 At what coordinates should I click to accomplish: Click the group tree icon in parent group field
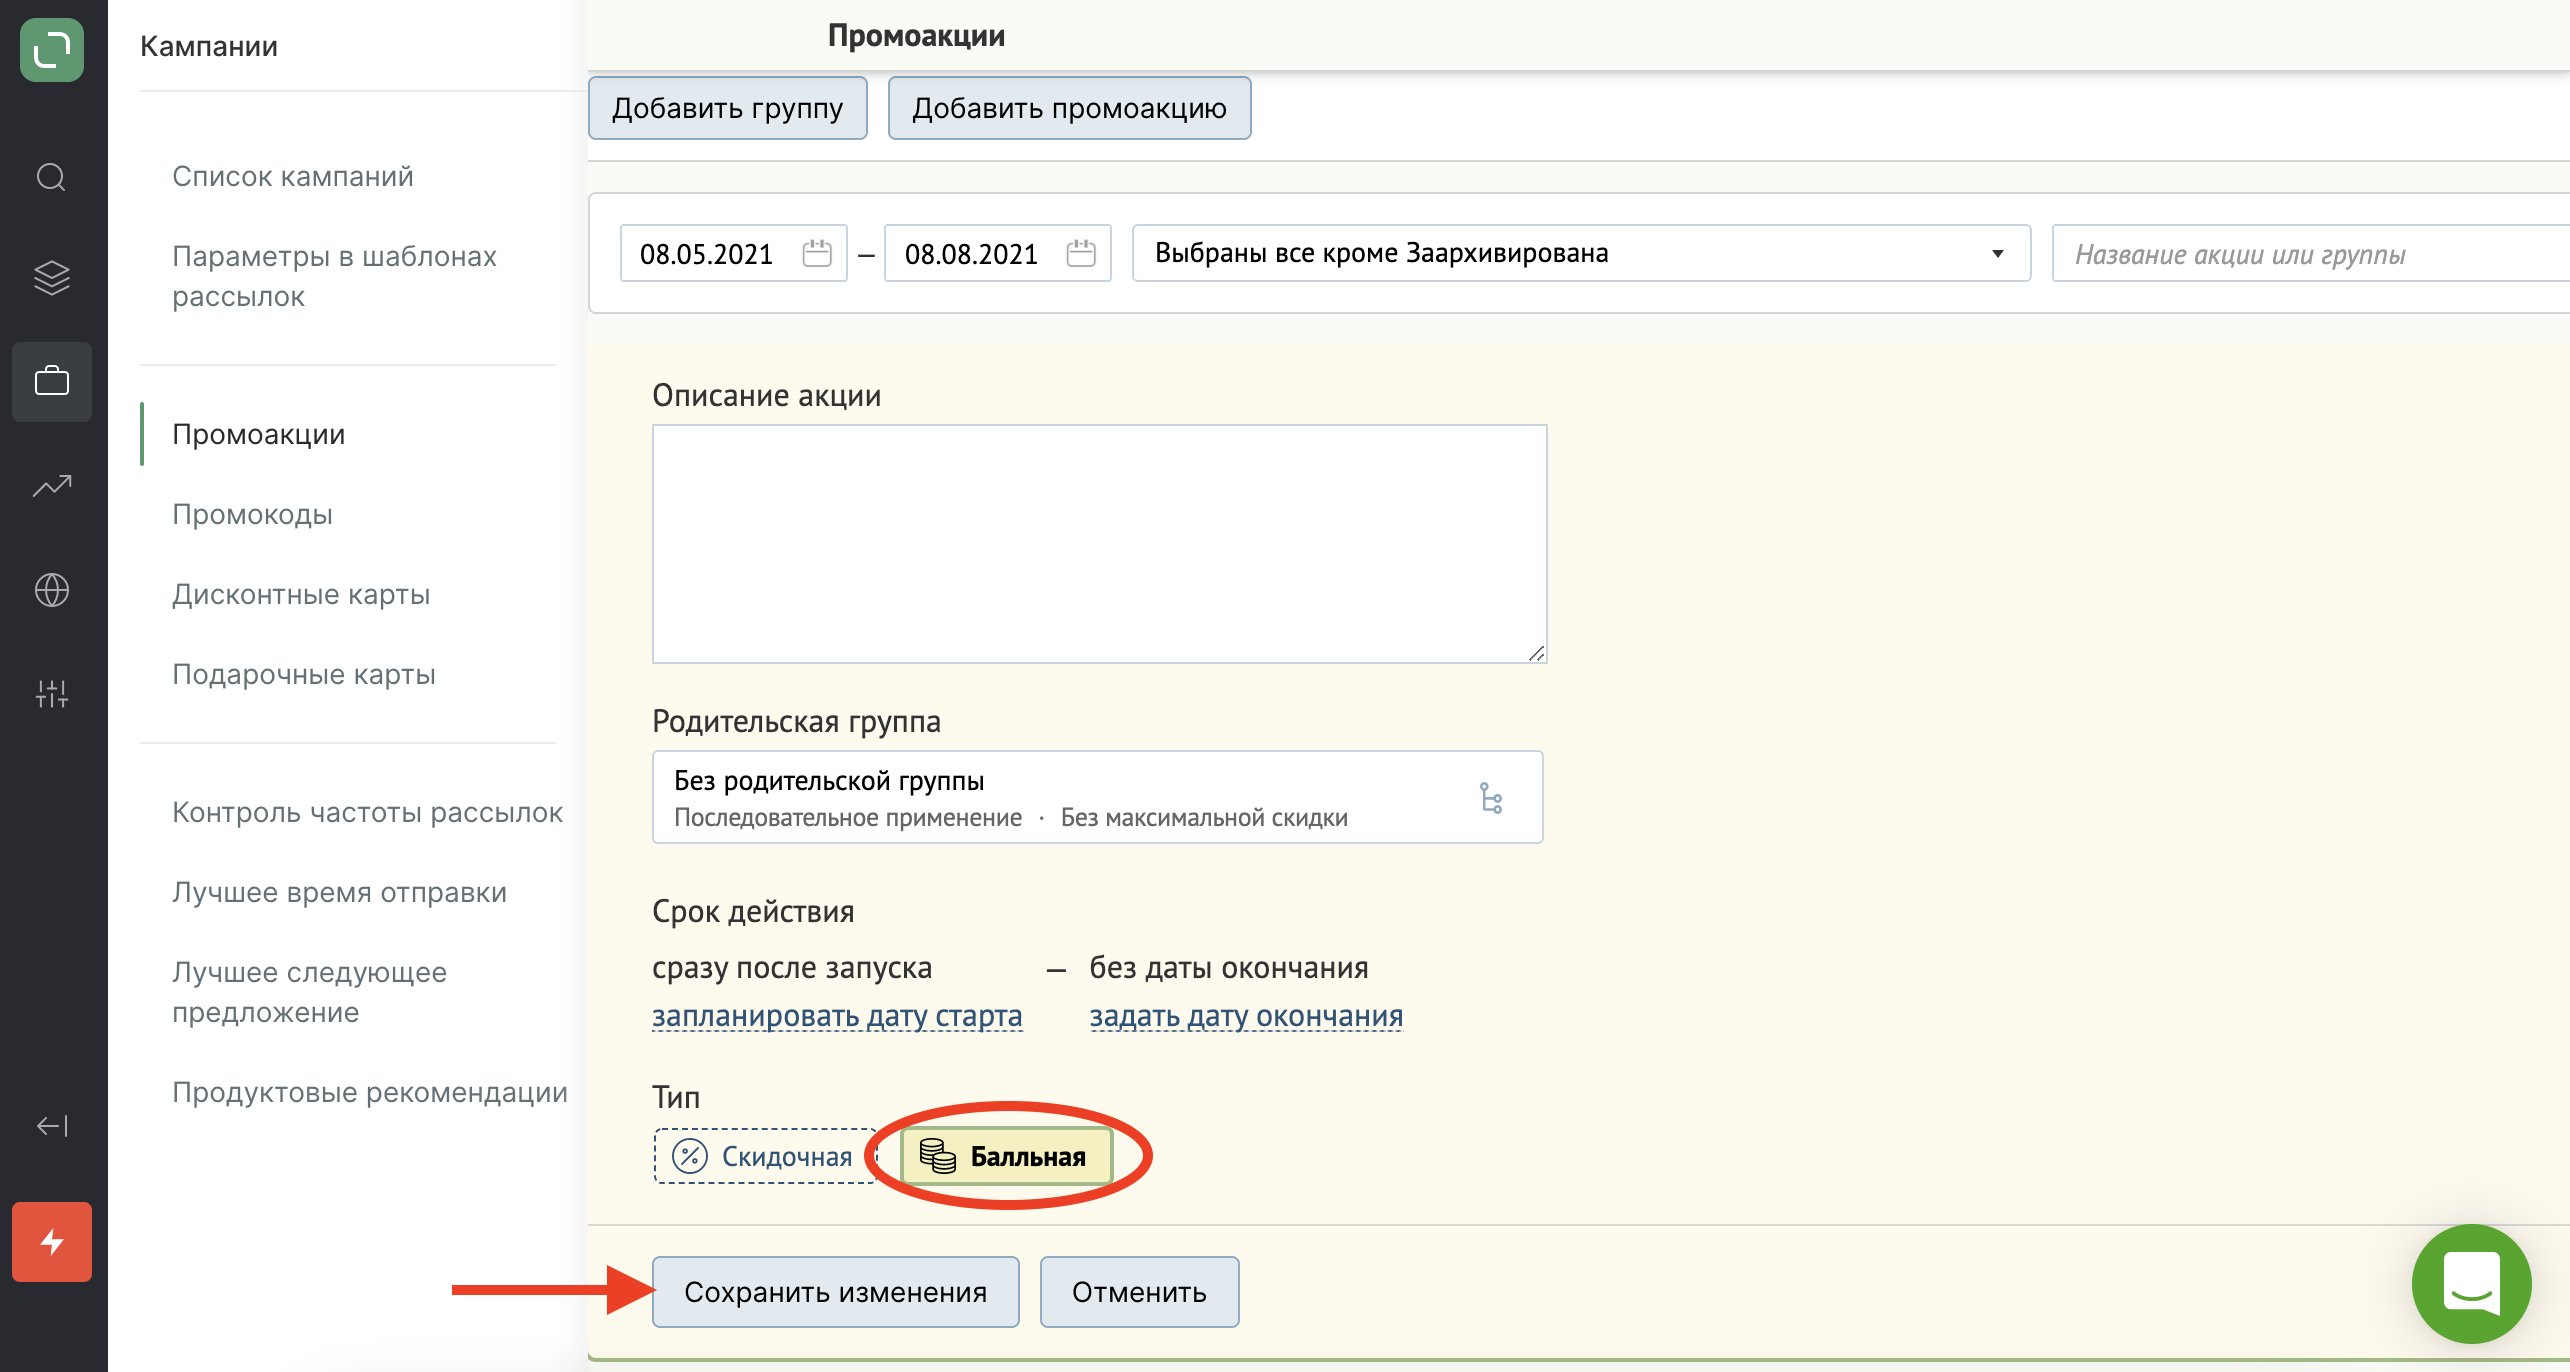(x=1491, y=798)
